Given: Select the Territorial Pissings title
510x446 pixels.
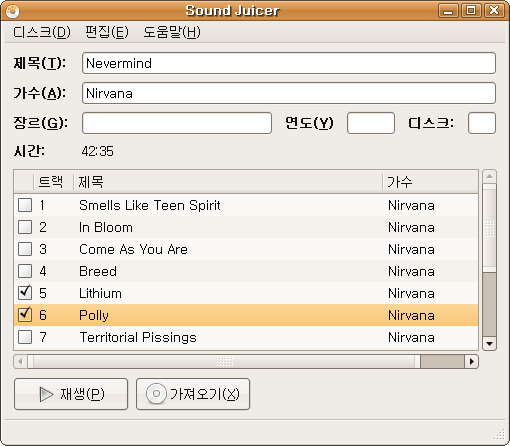Looking at the screenshot, I should click(x=138, y=337).
